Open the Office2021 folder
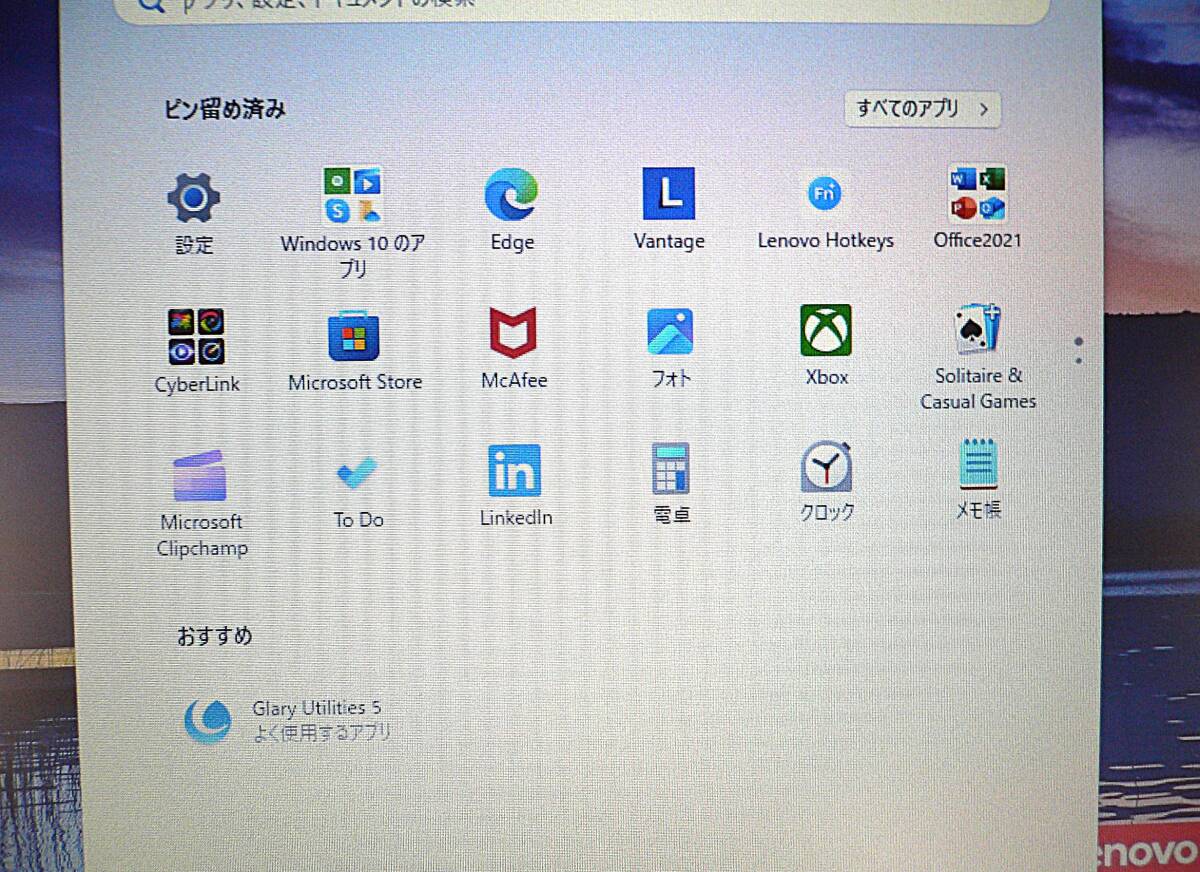 (977, 208)
